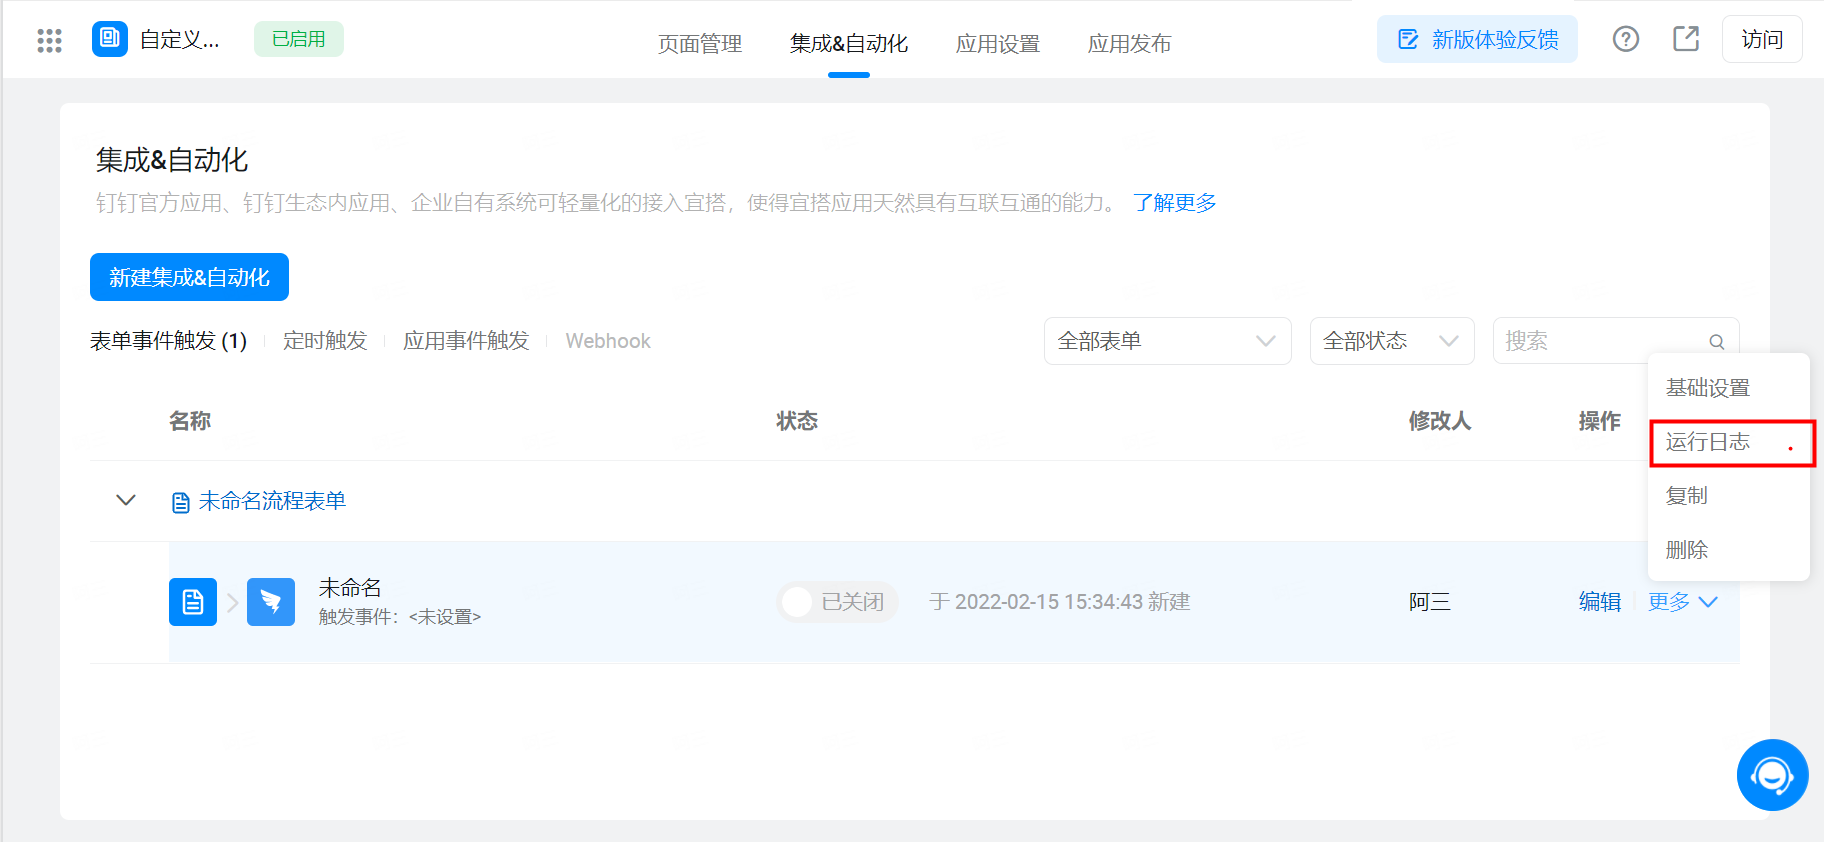Focus the 搜索 input field
Viewport: 1824px width, 842px height.
pyautogui.click(x=1600, y=341)
